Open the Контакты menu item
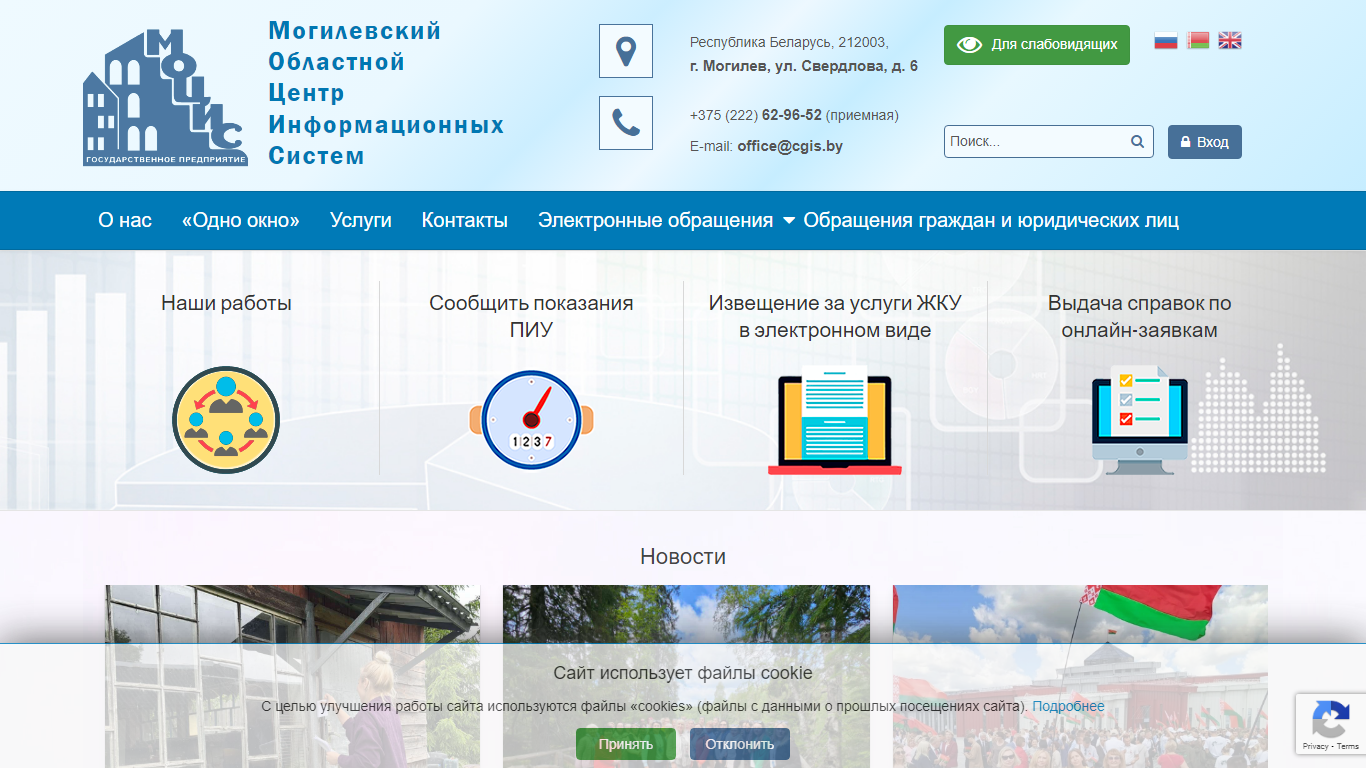Image resolution: width=1366 pixels, height=768 pixels. (465, 220)
